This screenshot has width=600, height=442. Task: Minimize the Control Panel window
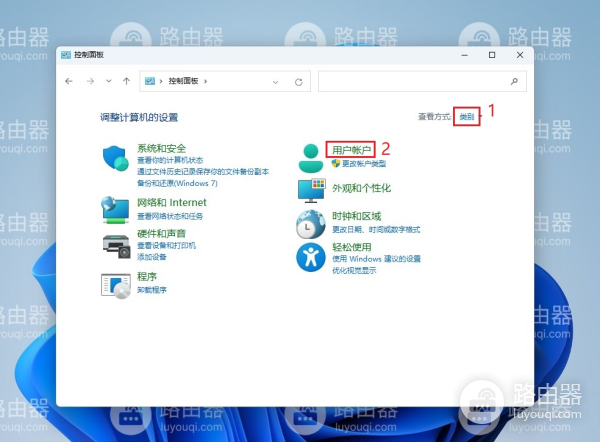(465, 55)
